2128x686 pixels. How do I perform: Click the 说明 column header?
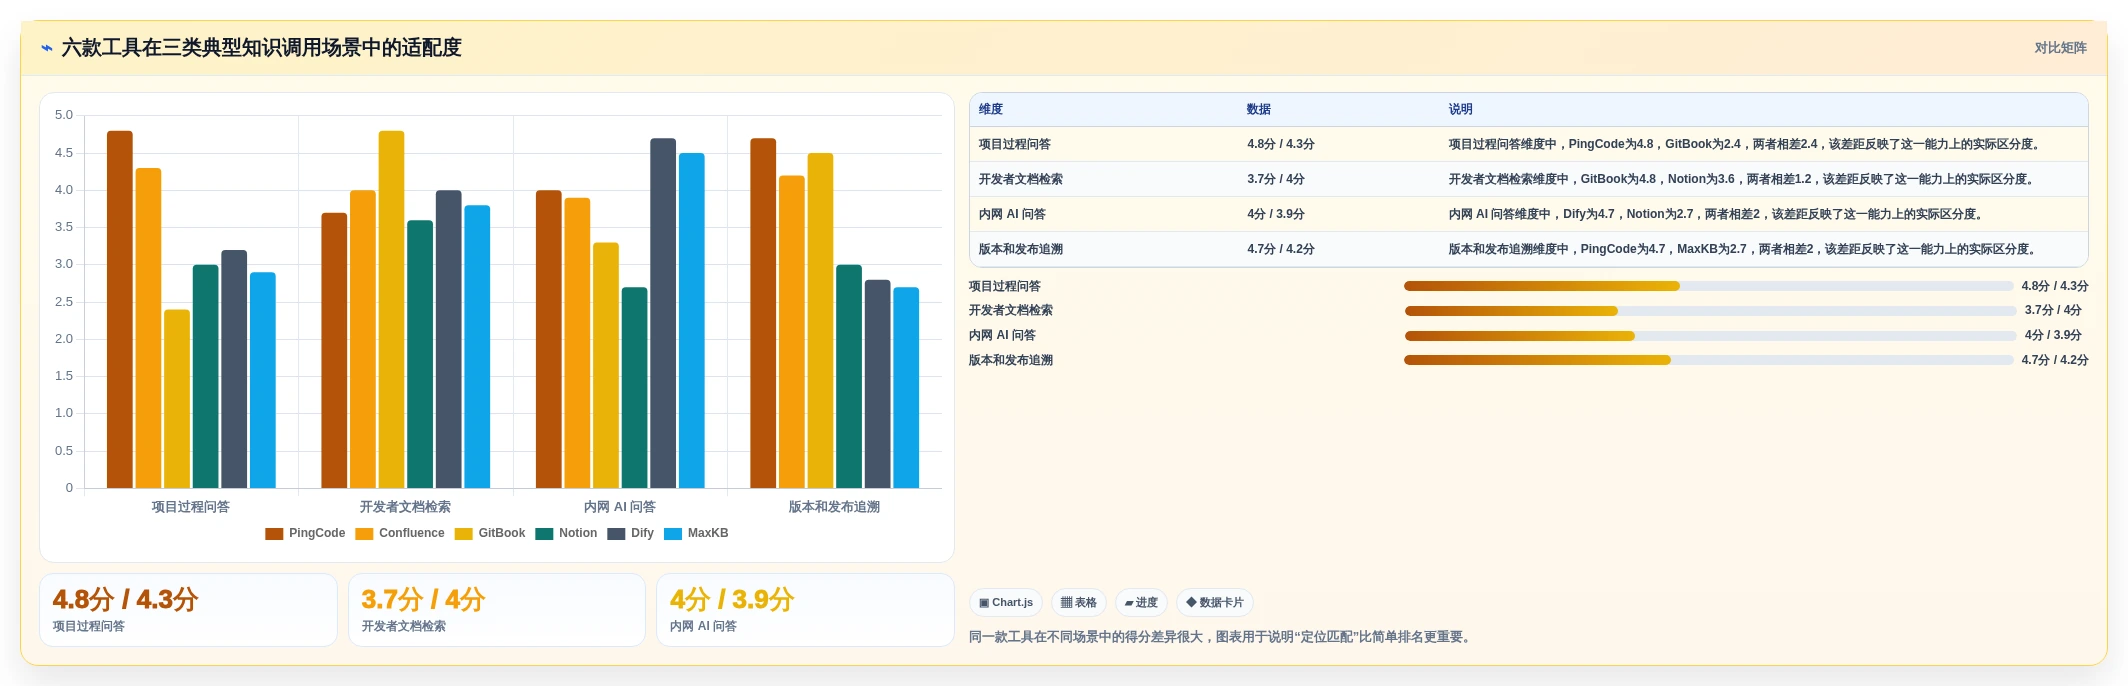(1461, 110)
